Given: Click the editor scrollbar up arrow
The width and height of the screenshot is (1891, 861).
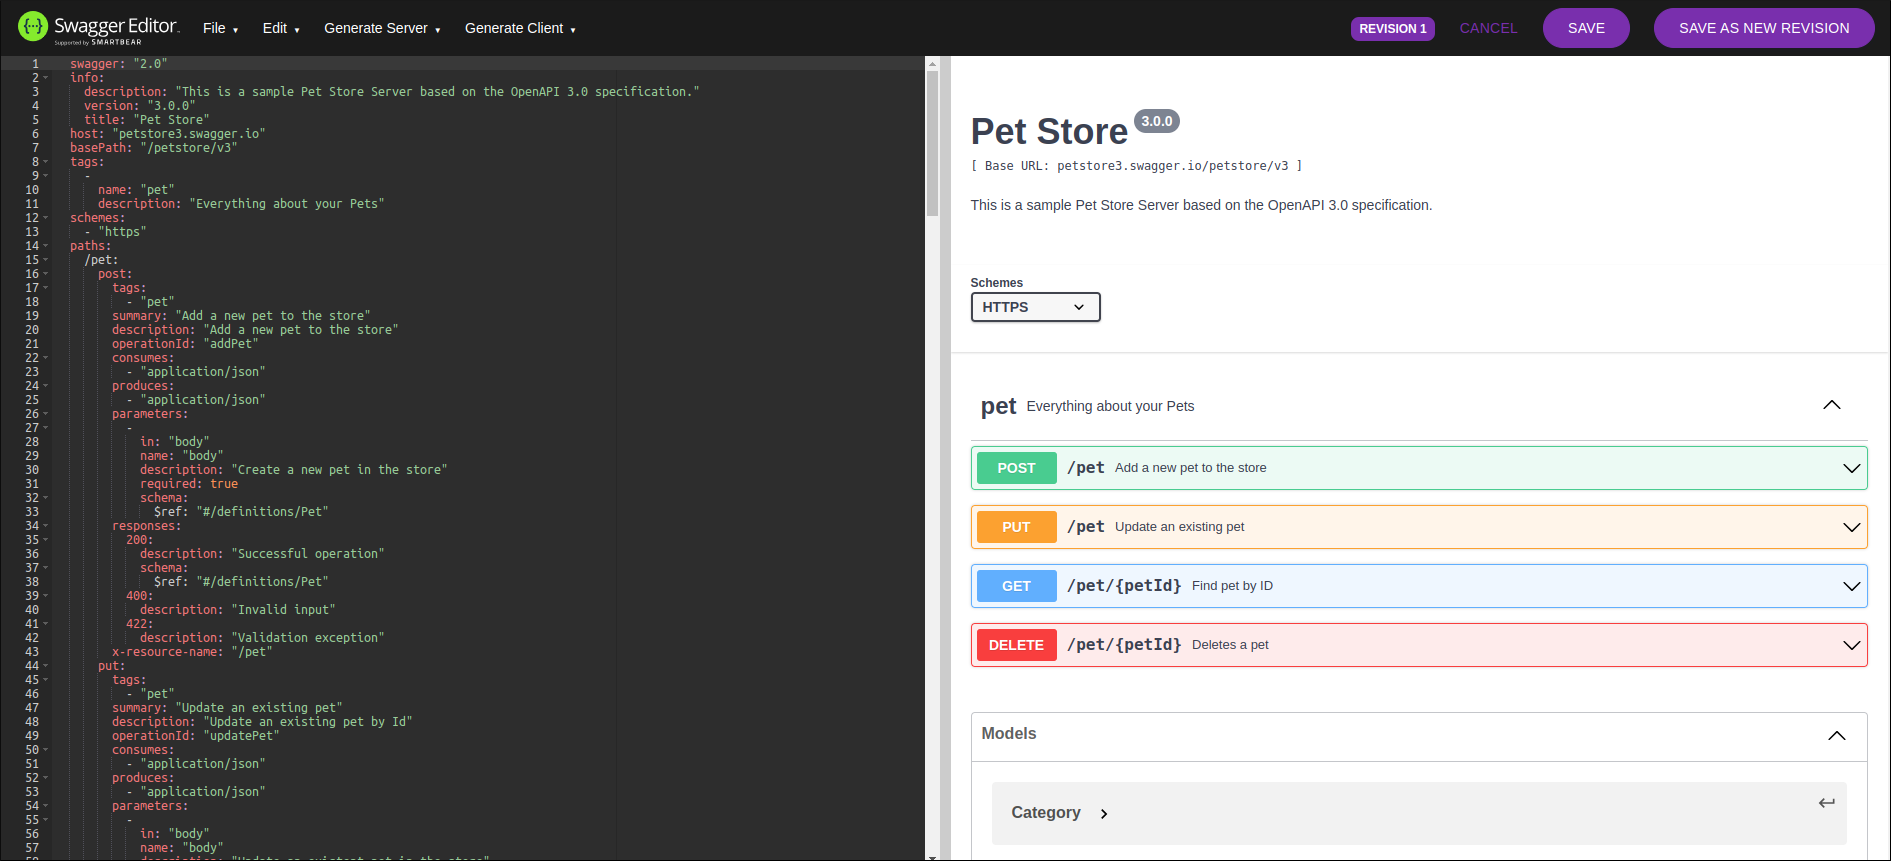Looking at the screenshot, I should click(x=932, y=64).
